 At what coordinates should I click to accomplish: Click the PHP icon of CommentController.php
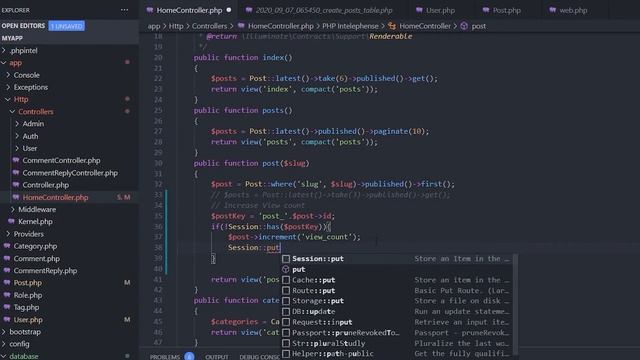coord(16,160)
